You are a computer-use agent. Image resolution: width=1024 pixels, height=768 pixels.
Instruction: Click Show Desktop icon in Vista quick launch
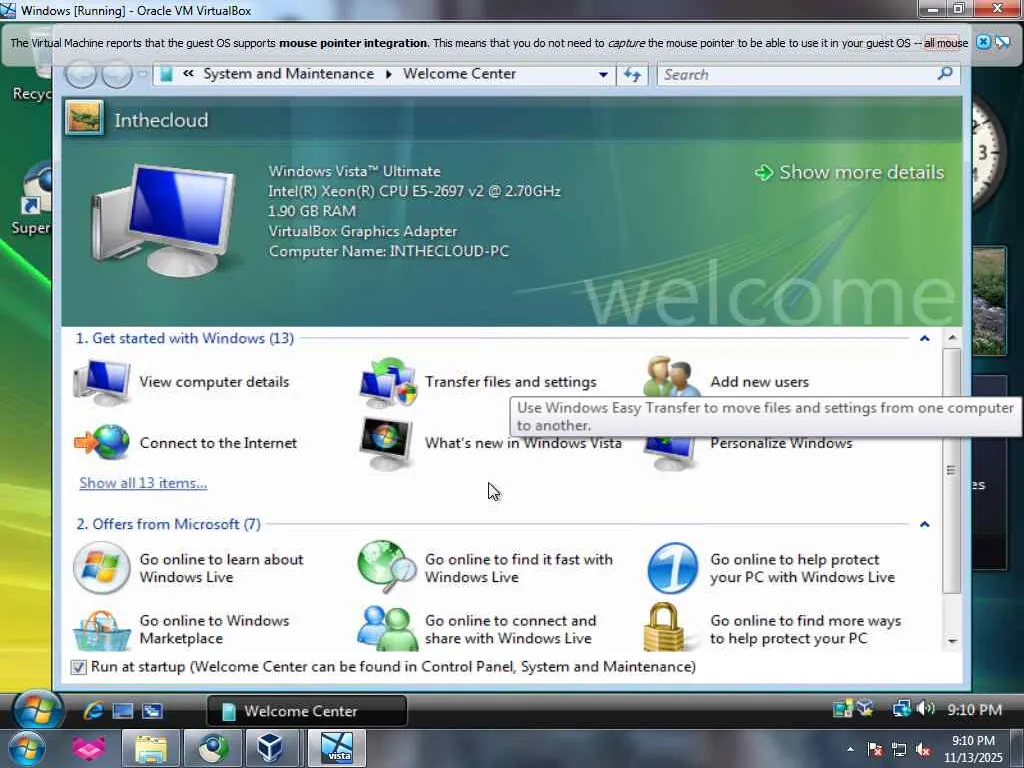[x=123, y=711]
